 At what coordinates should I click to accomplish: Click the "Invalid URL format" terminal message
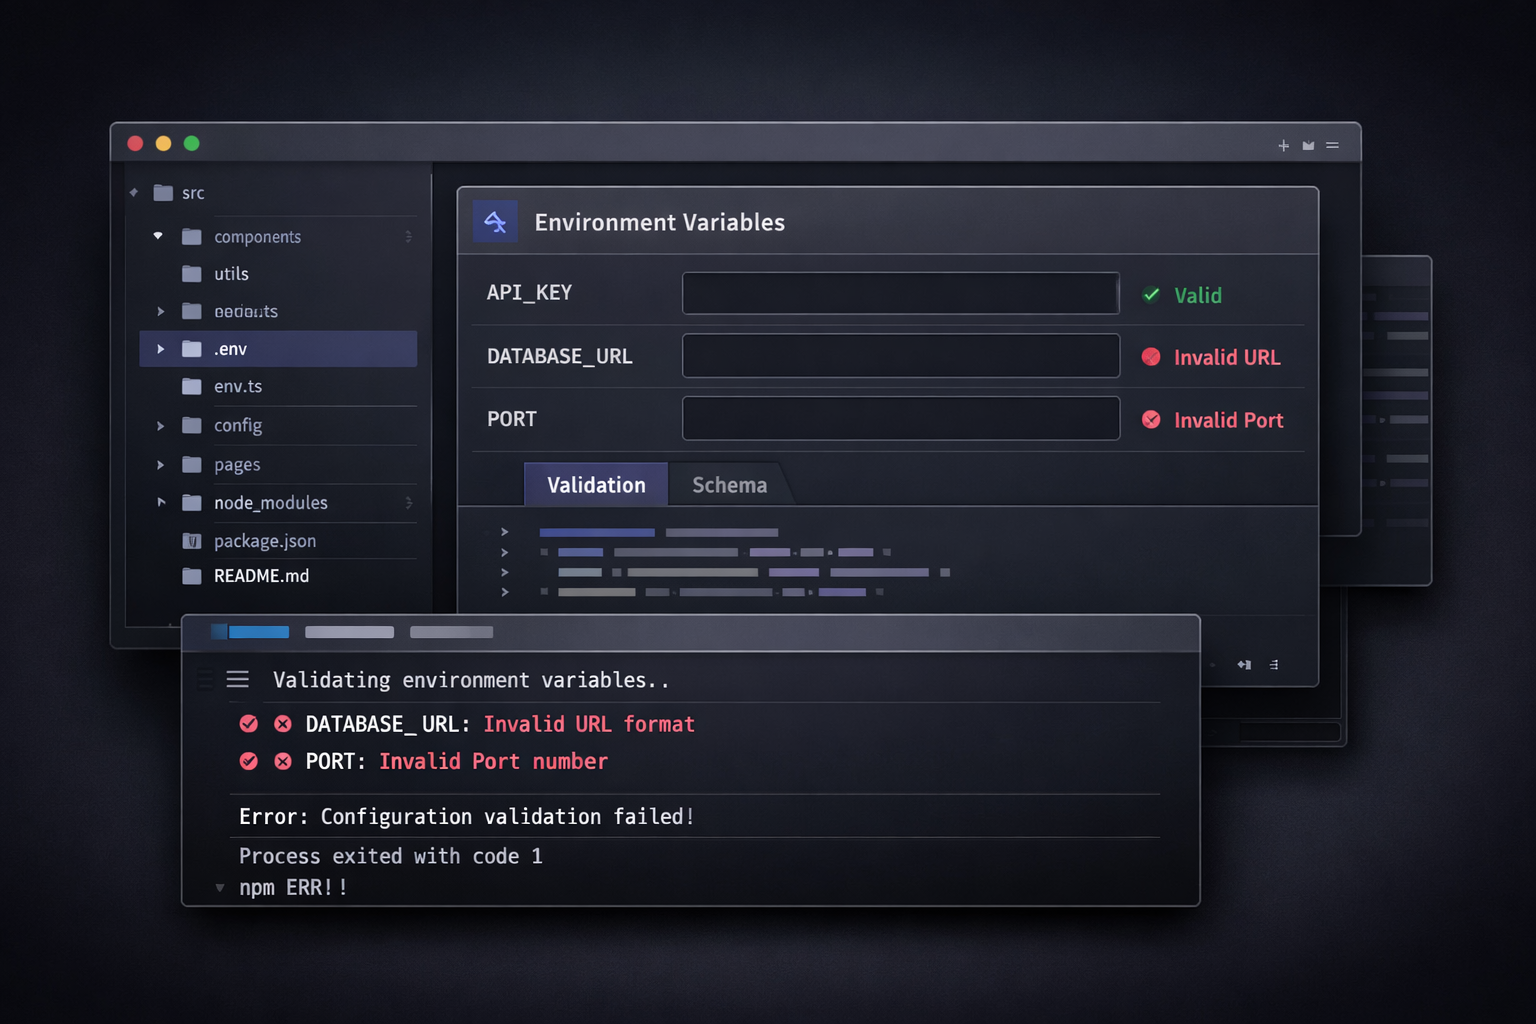click(589, 724)
